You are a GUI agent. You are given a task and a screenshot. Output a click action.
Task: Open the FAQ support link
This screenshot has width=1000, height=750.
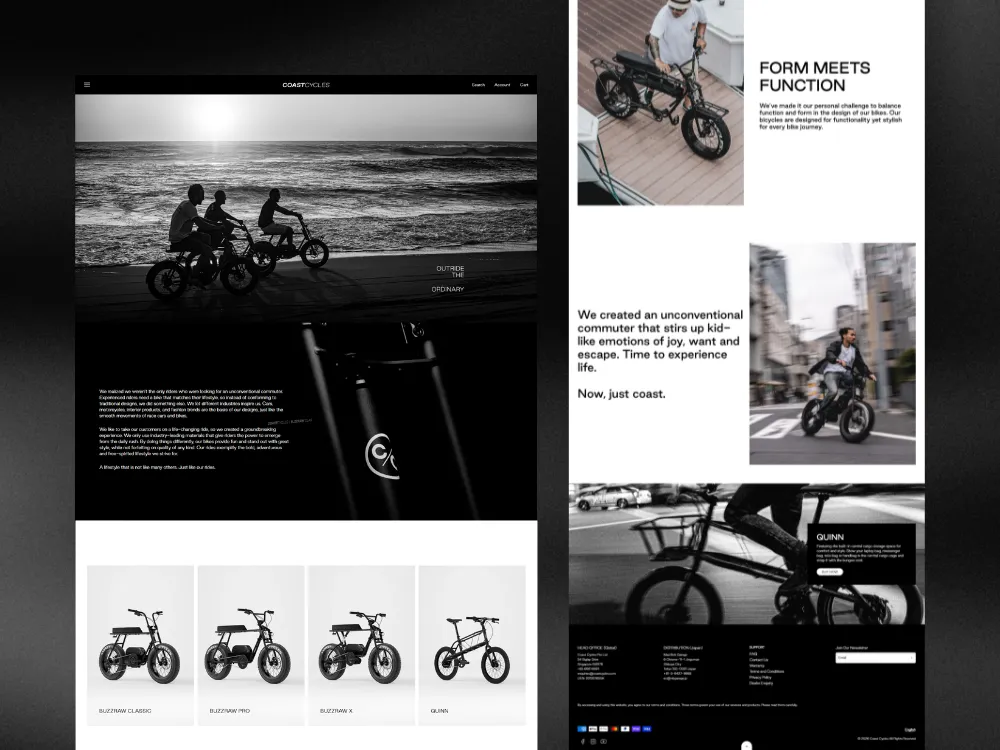pyautogui.click(x=753, y=654)
